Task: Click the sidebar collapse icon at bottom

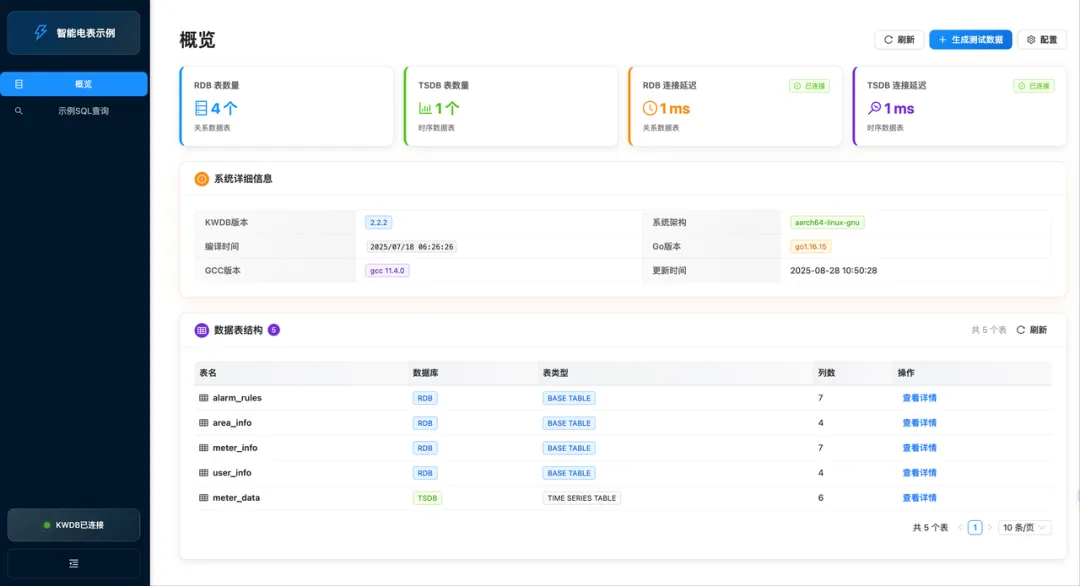Action: [73, 564]
